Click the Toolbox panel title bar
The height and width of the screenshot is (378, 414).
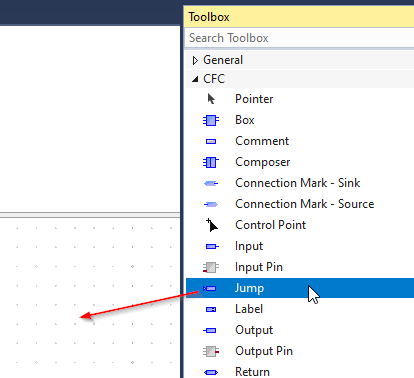pos(299,17)
